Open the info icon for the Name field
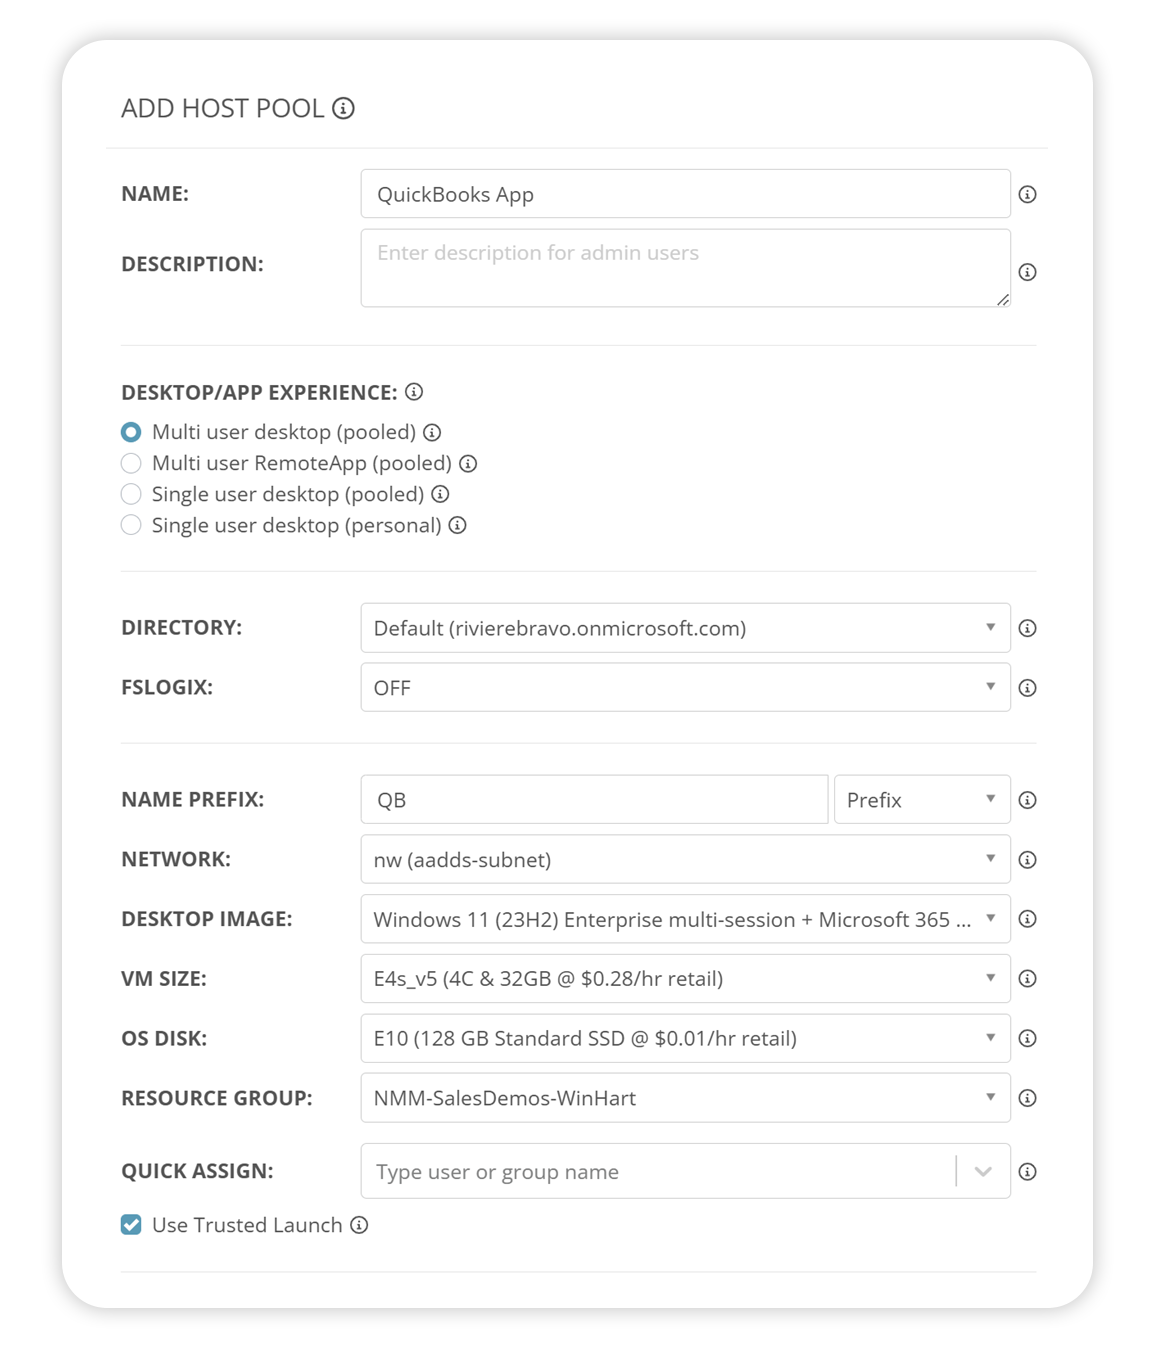The width and height of the screenshot is (1154, 1348). (x=1027, y=194)
